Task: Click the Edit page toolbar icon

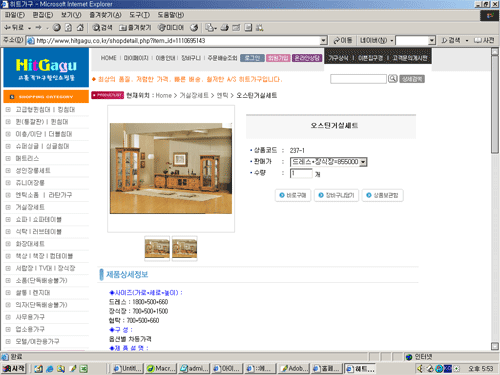Action: click(236, 28)
